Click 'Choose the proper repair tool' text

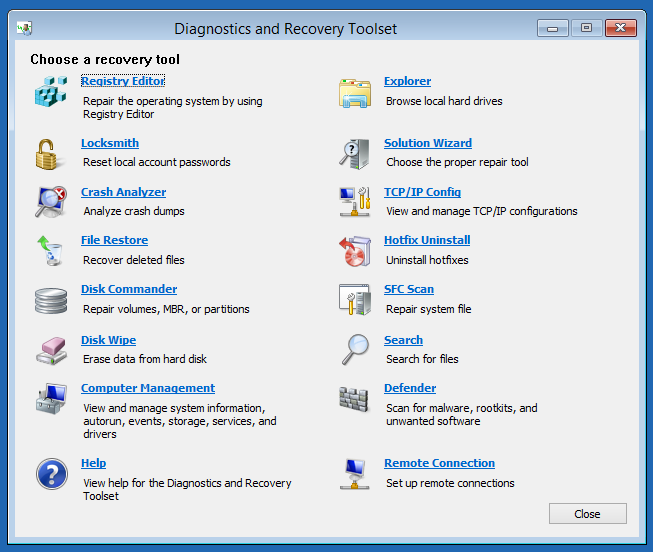[457, 162]
